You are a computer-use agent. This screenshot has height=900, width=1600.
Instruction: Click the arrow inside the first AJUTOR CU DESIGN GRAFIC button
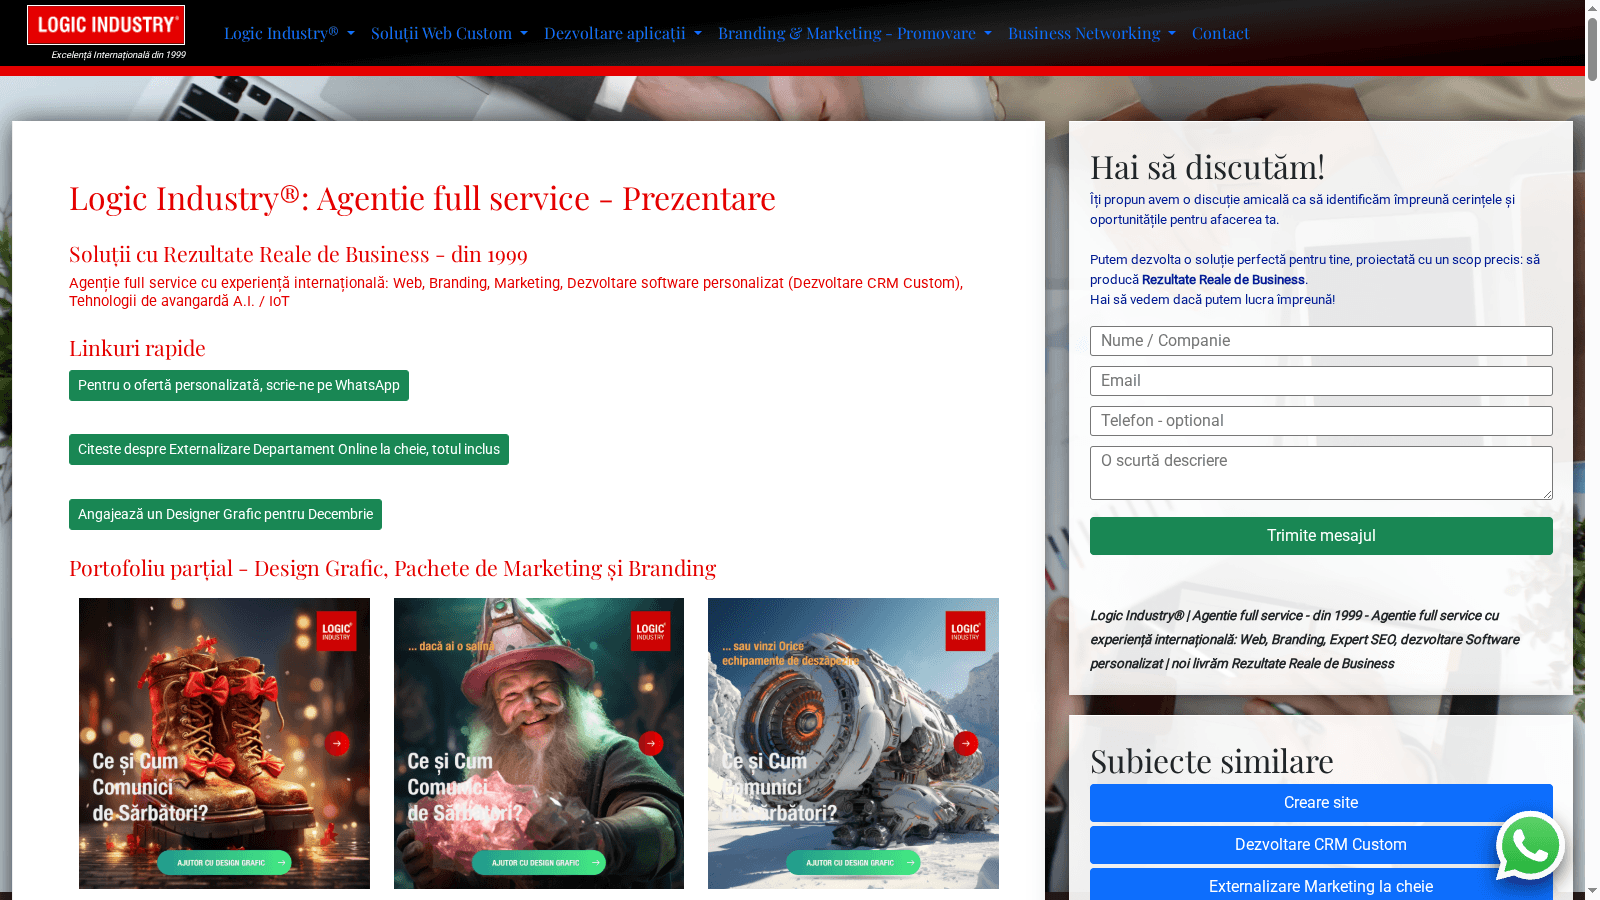[x=281, y=862]
